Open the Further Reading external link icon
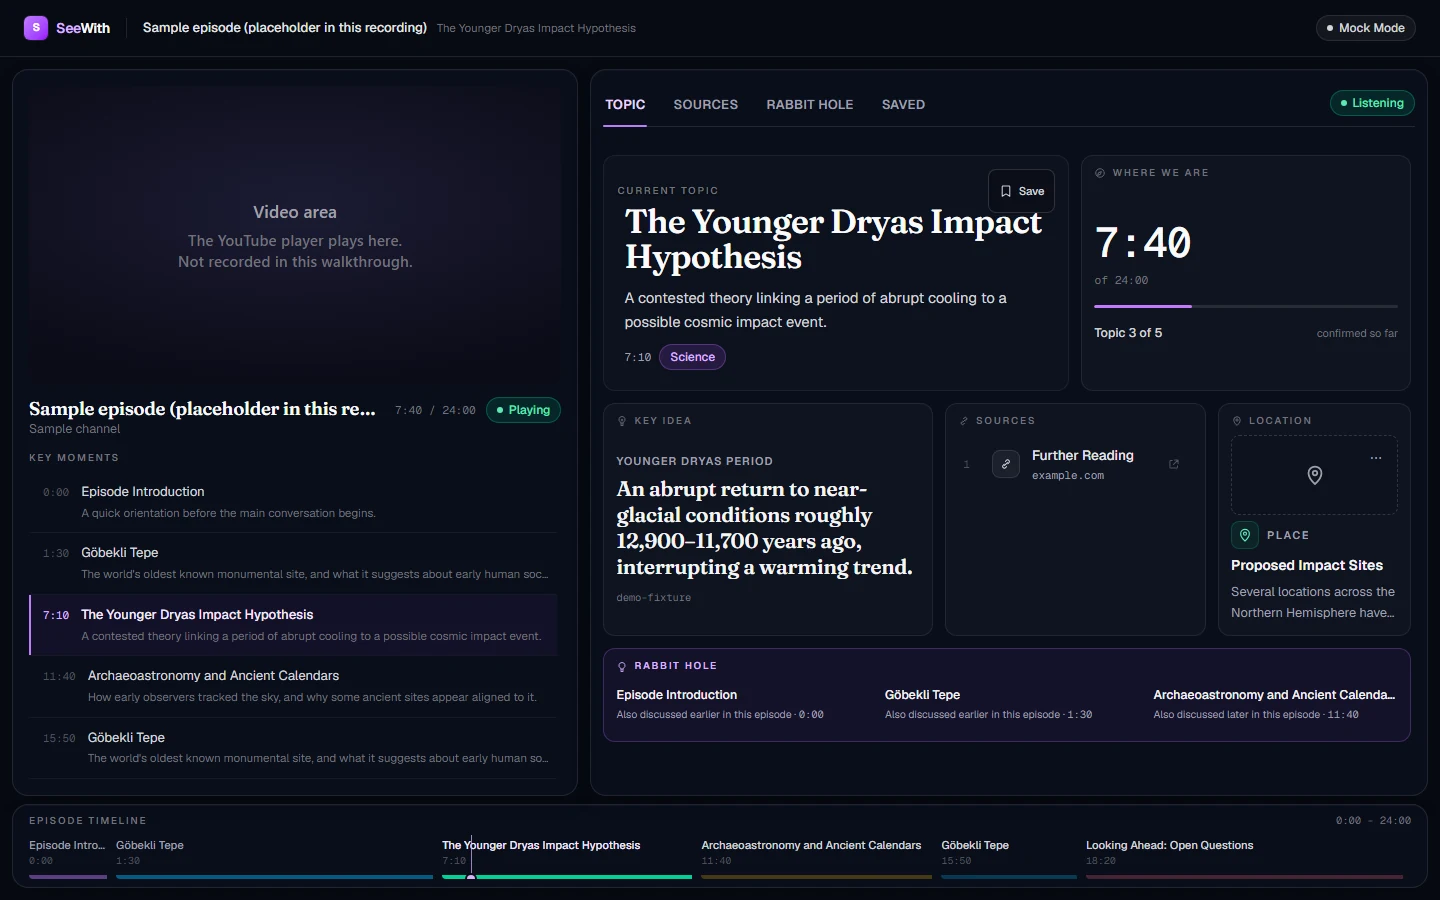This screenshot has height=900, width=1440. (x=1174, y=464)
